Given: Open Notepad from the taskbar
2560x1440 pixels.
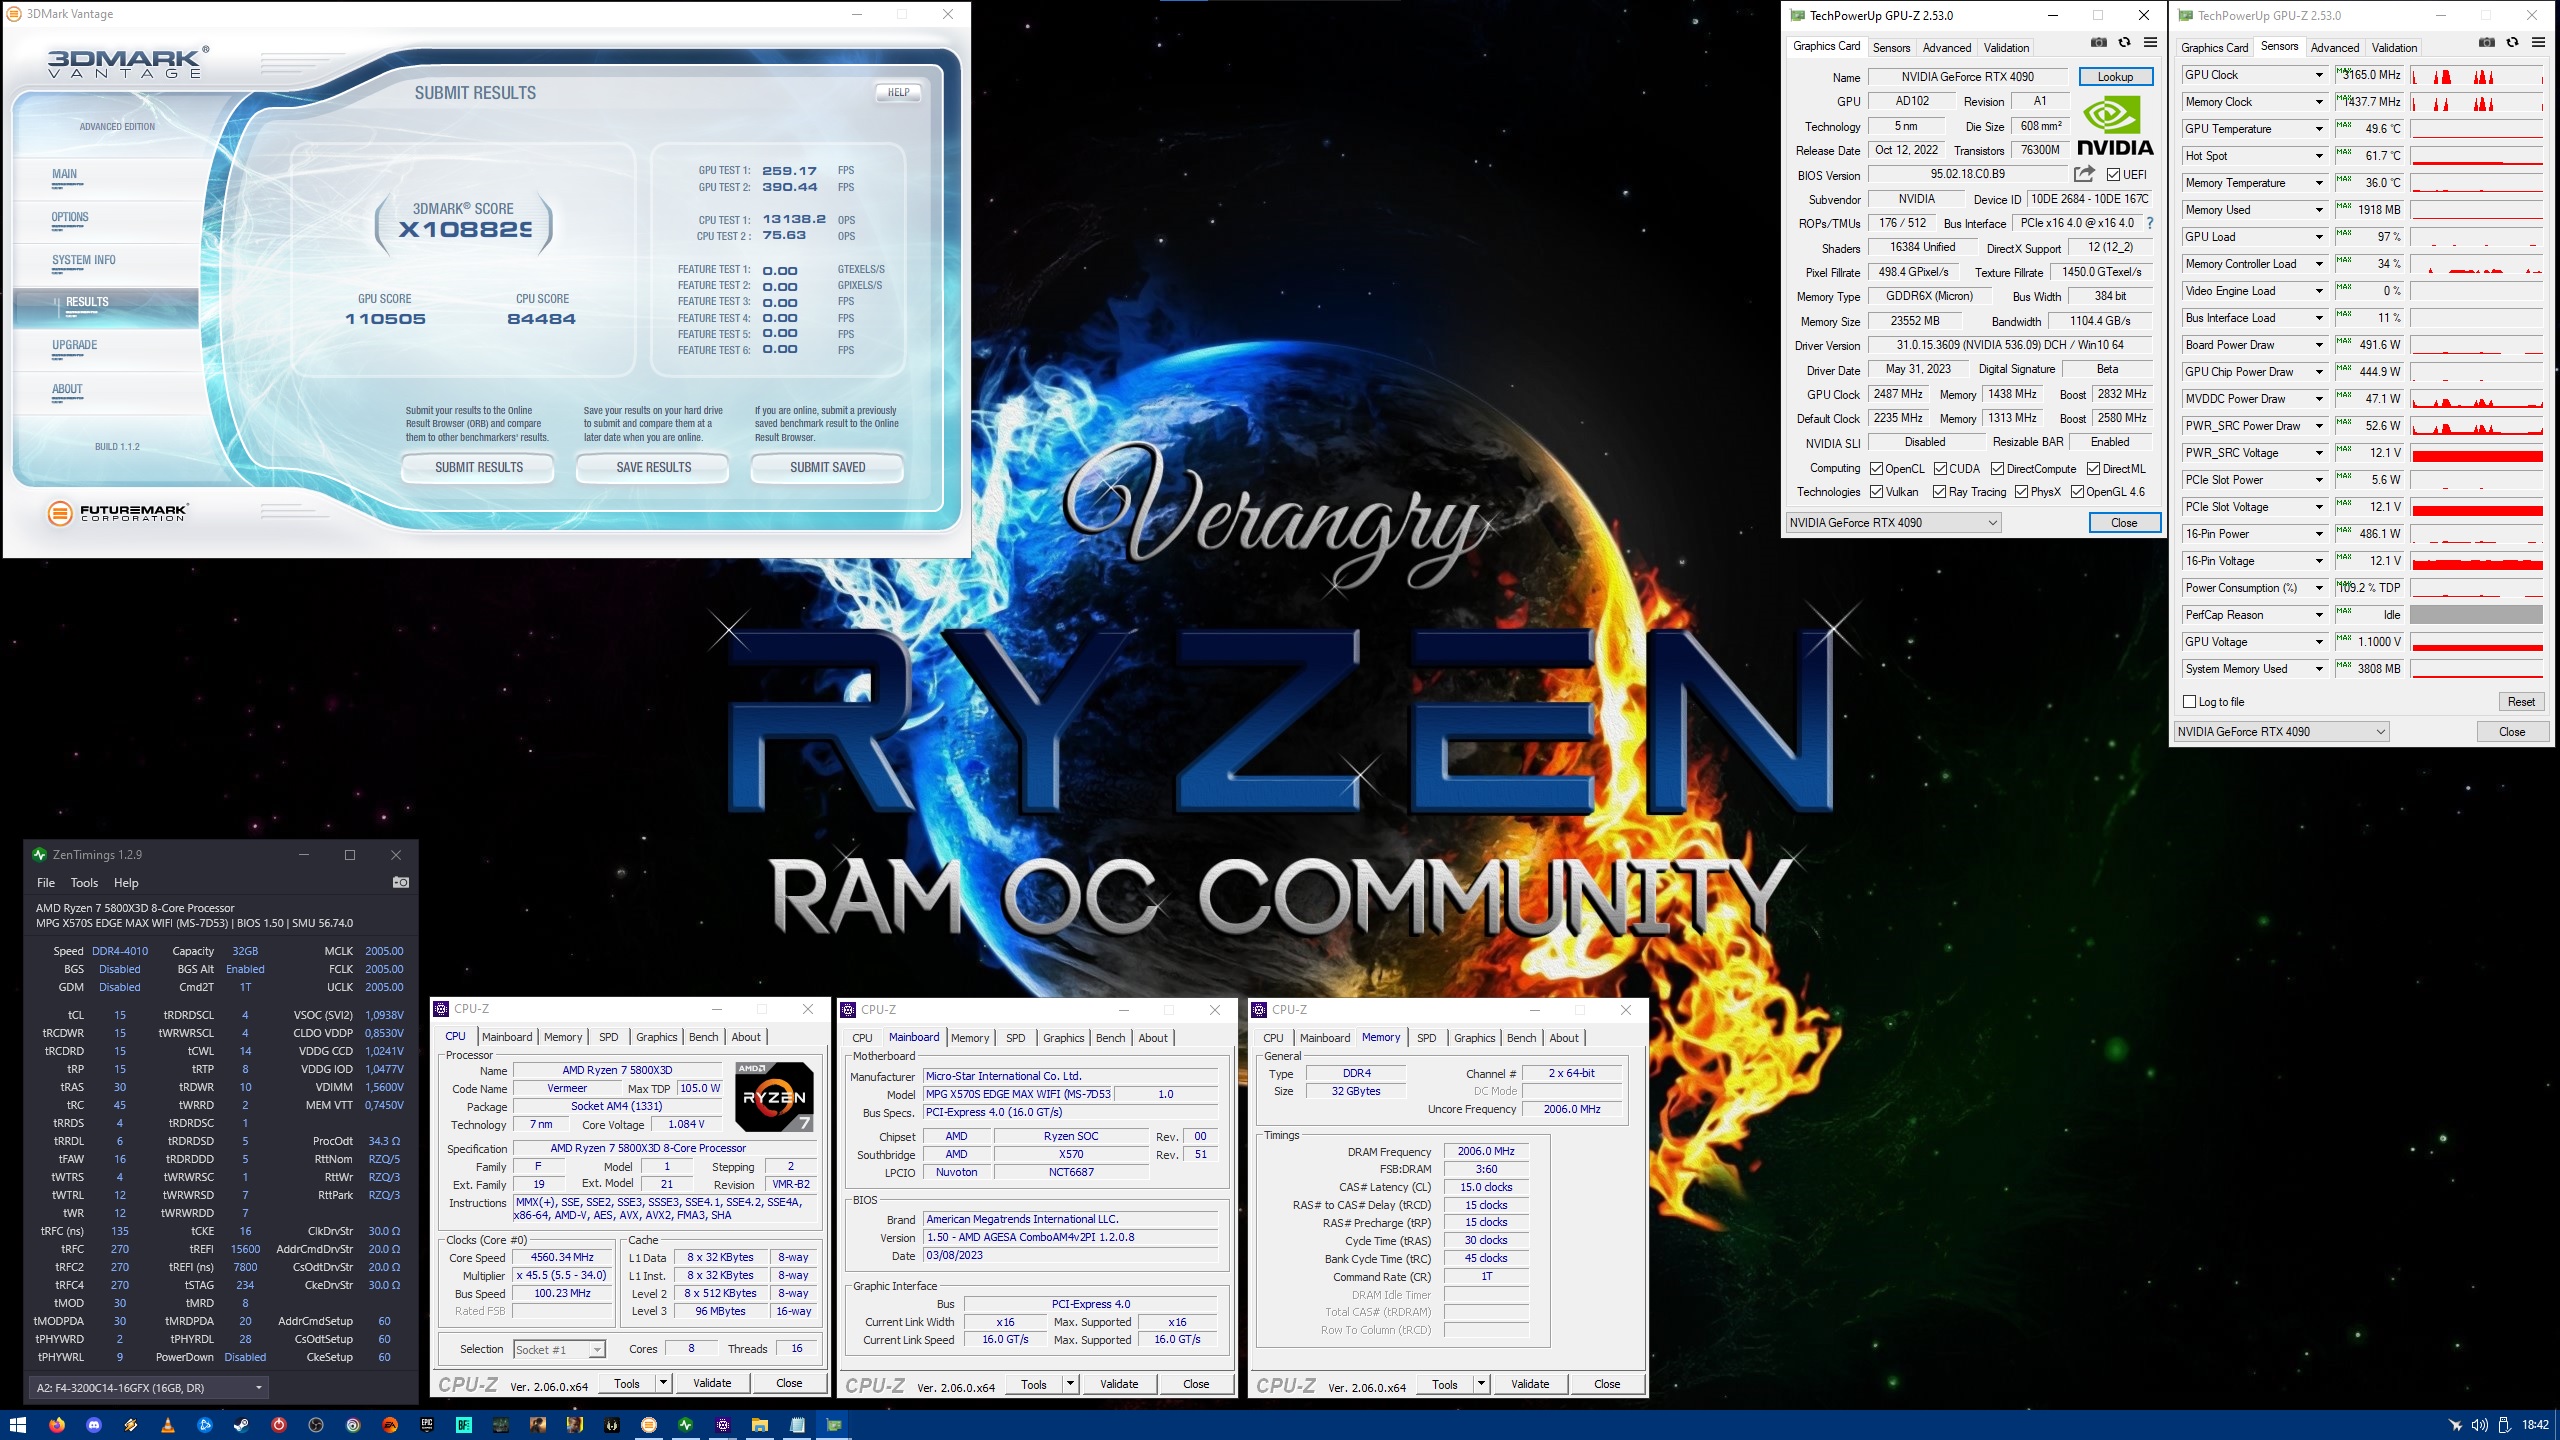Looking at the screenshot, I should (797, 1425).
